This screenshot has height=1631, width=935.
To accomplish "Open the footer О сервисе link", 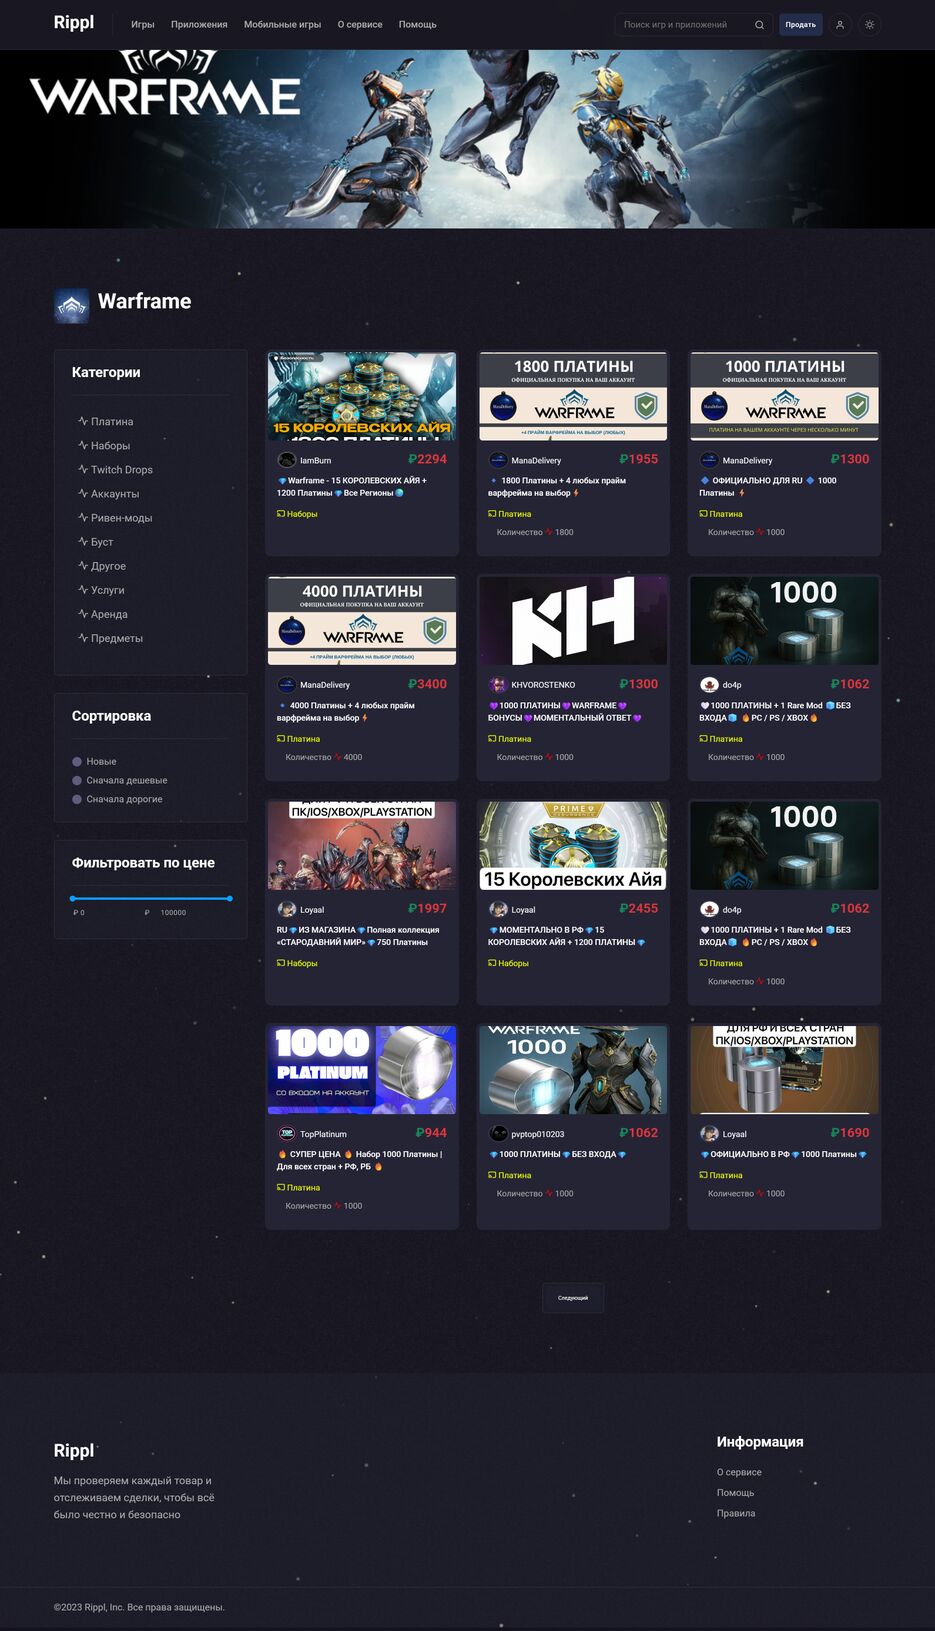I will [x=739, y=1472].
